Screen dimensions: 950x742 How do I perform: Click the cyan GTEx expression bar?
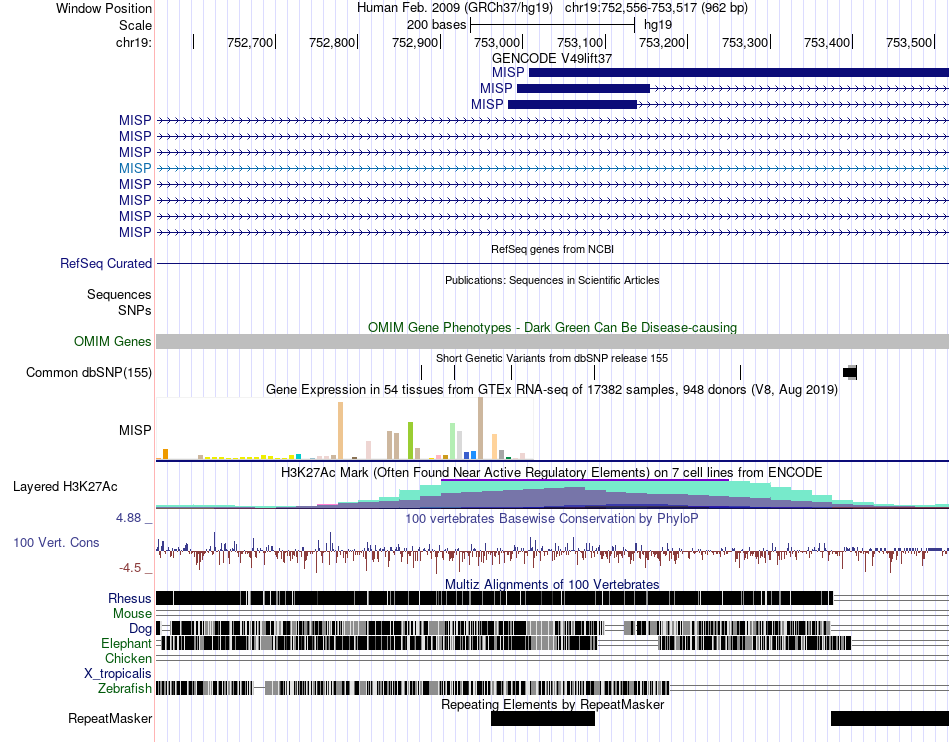tap(298, 457)
